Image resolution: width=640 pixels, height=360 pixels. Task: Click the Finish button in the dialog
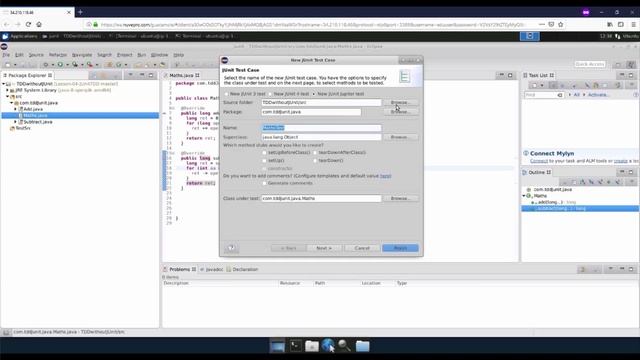pos(400,248)
